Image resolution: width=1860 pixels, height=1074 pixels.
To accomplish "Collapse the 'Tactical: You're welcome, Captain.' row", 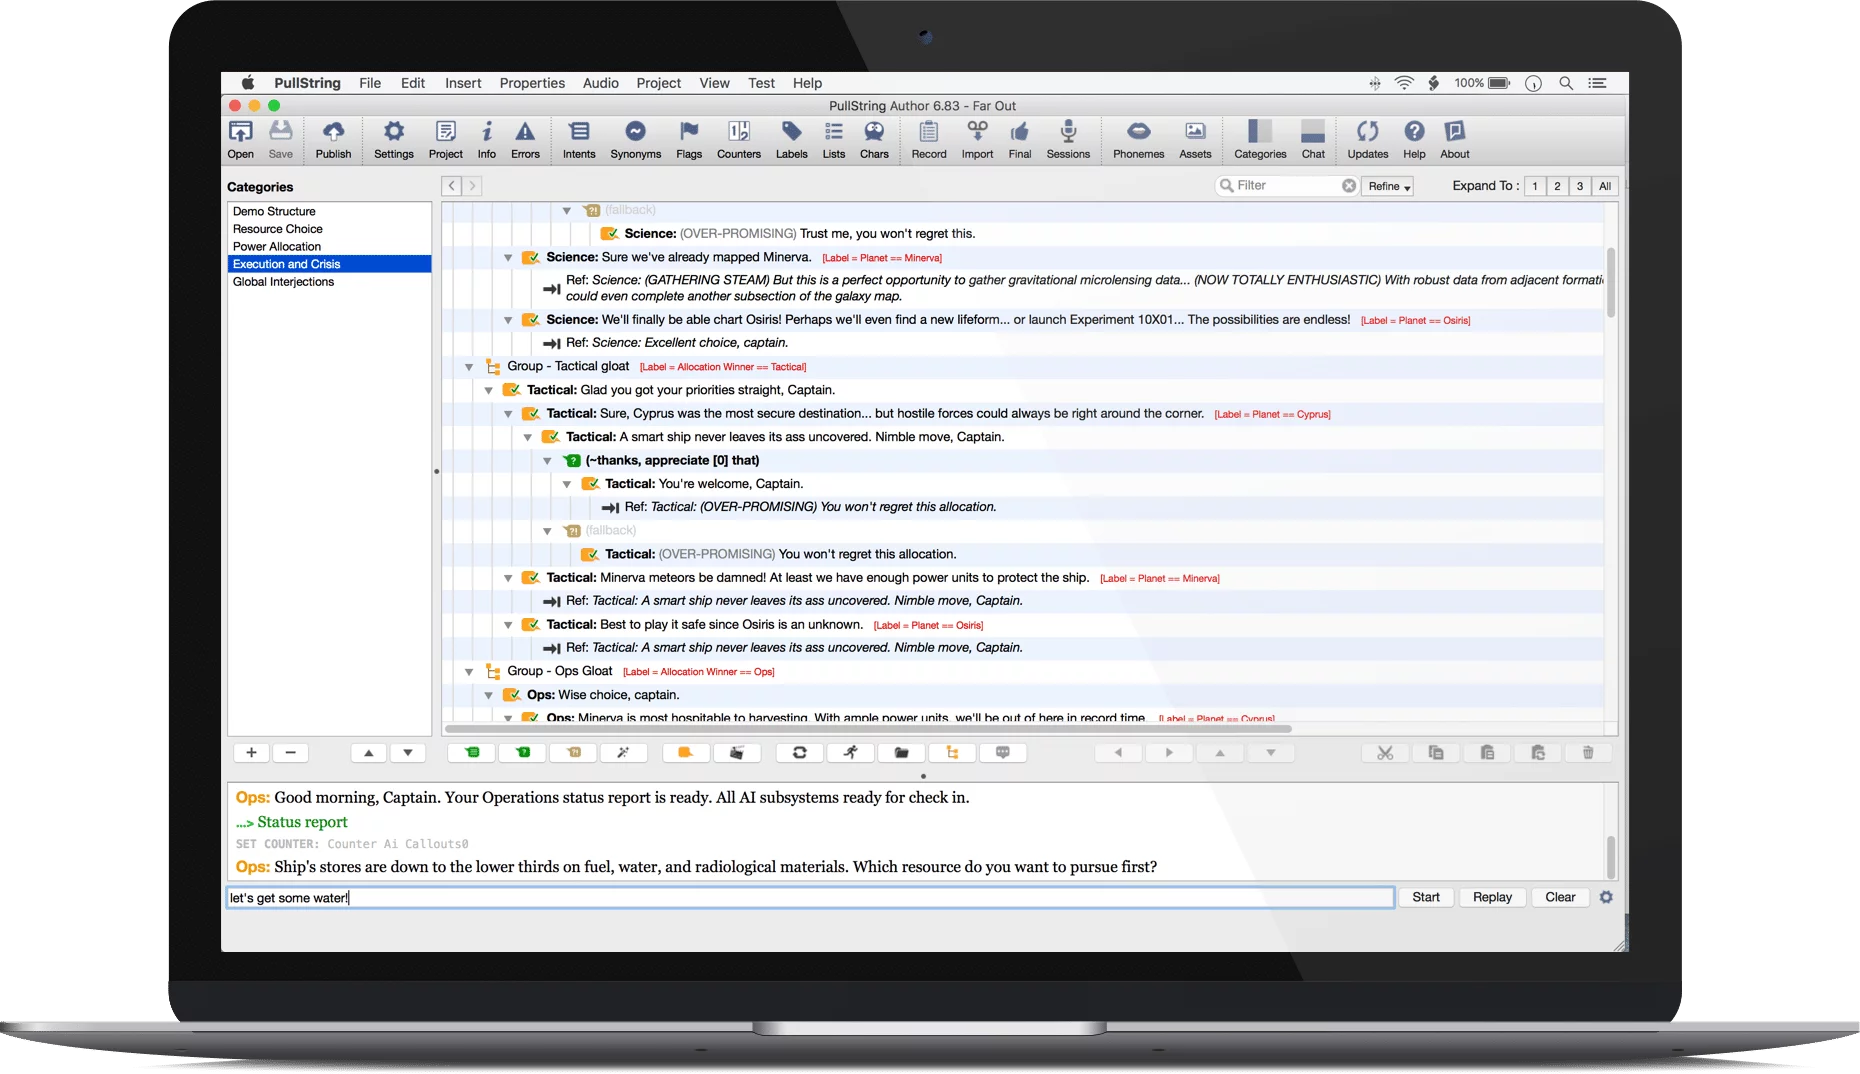I will [x=567, y=484].
